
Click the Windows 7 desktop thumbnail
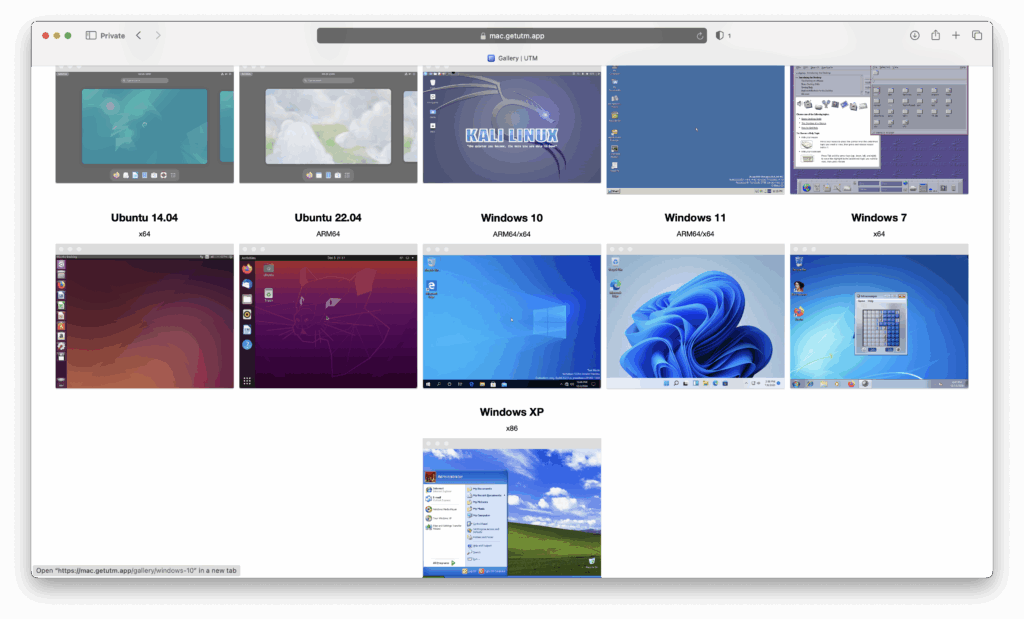pos(879,315)
